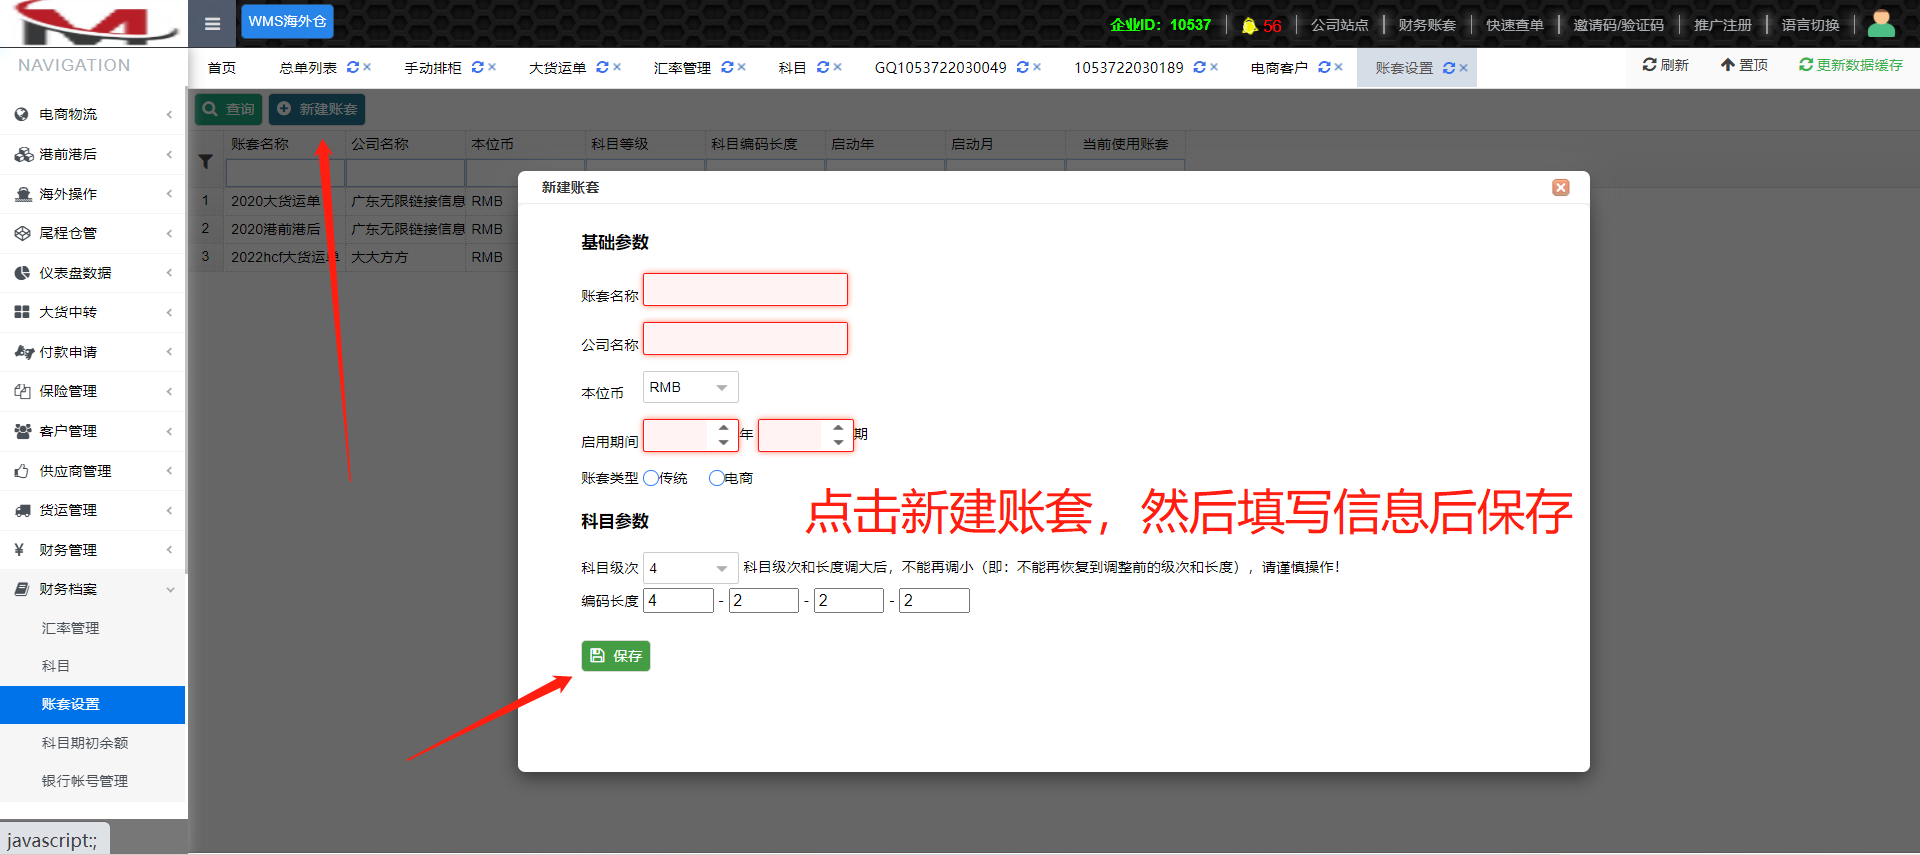Screen dimensions: 1920x855
Task: Click the WMS海外仓 button
Action: 287,21
